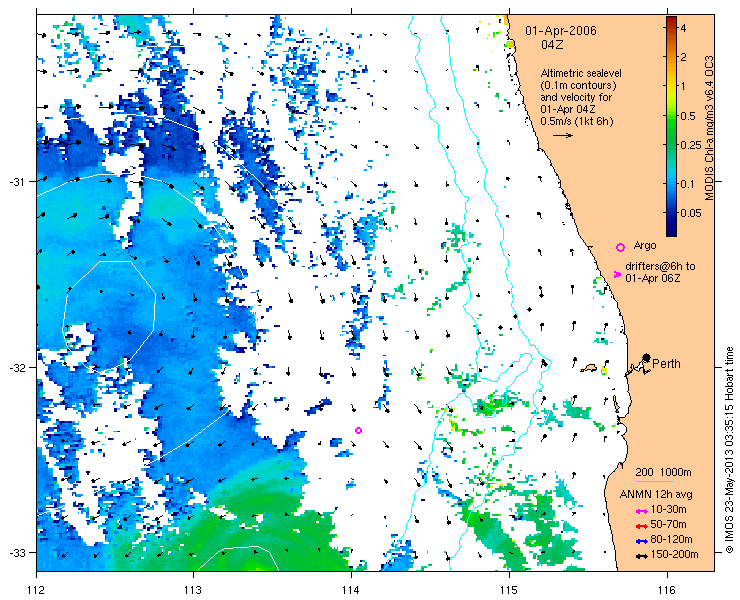
Task: Click latitude axis label -33
Action: click(17, 552)
